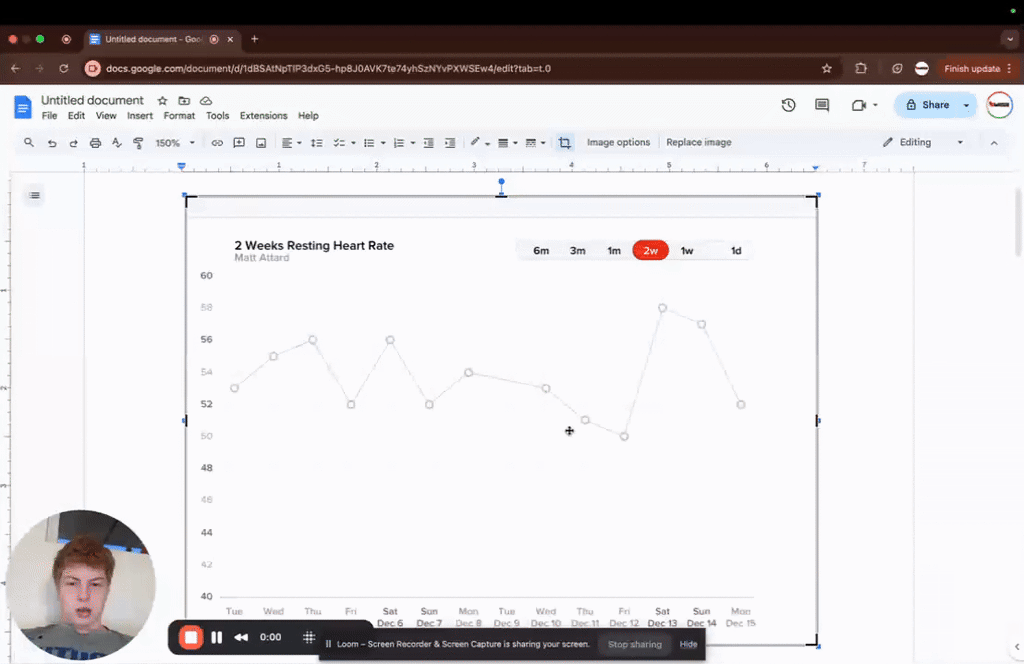This screenshot has width=1024, height=664.
Task: Activate the paint format tool
Action: click(138, 143)
